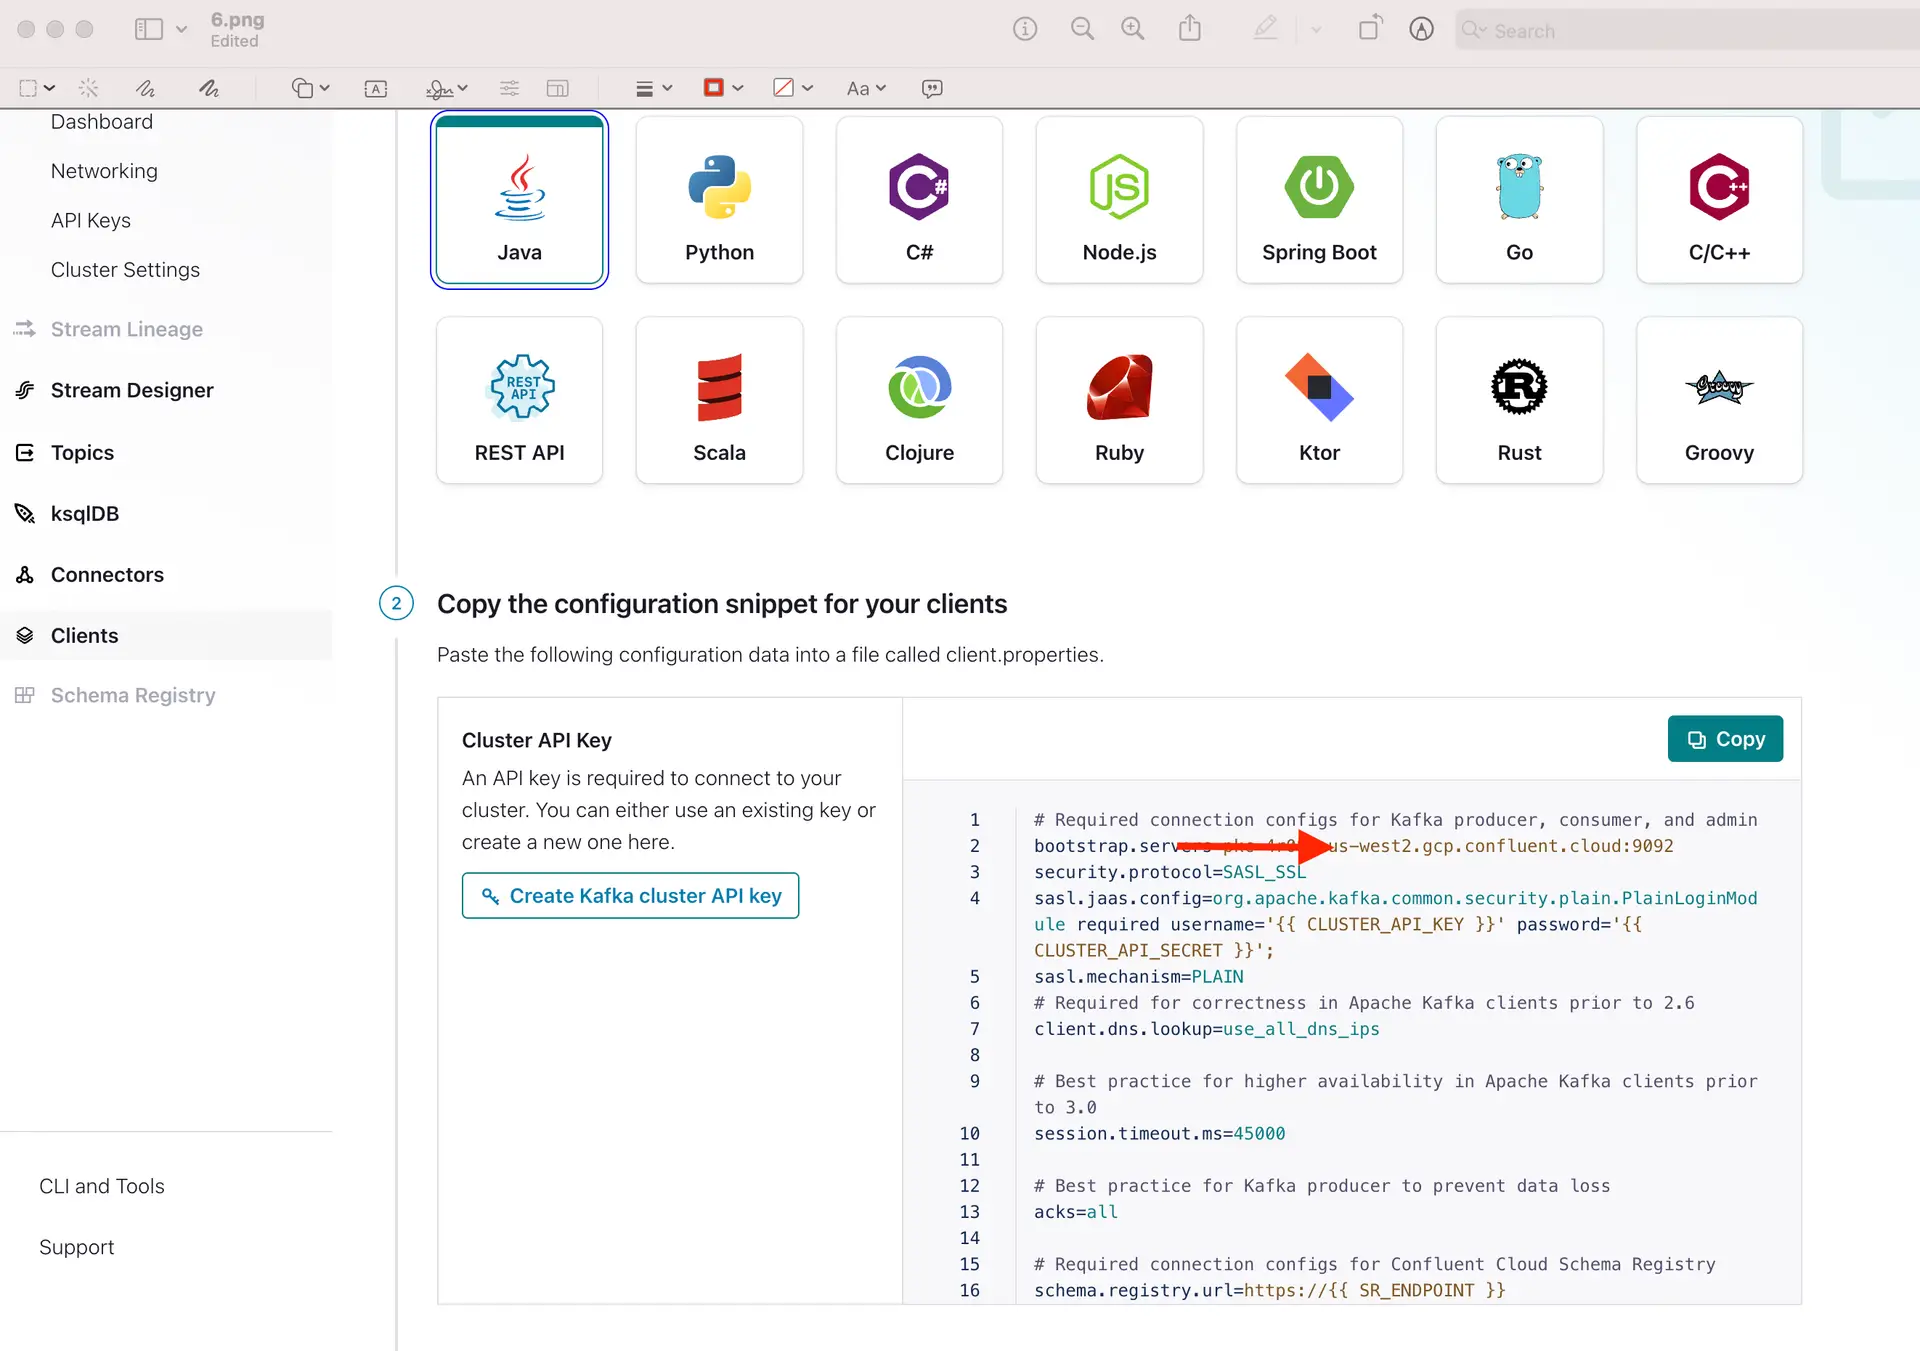The height and width of the screenshot is (1351, 1920).
Task: Go to Topics in the sidebar
Action: click(x=82, y=453)
